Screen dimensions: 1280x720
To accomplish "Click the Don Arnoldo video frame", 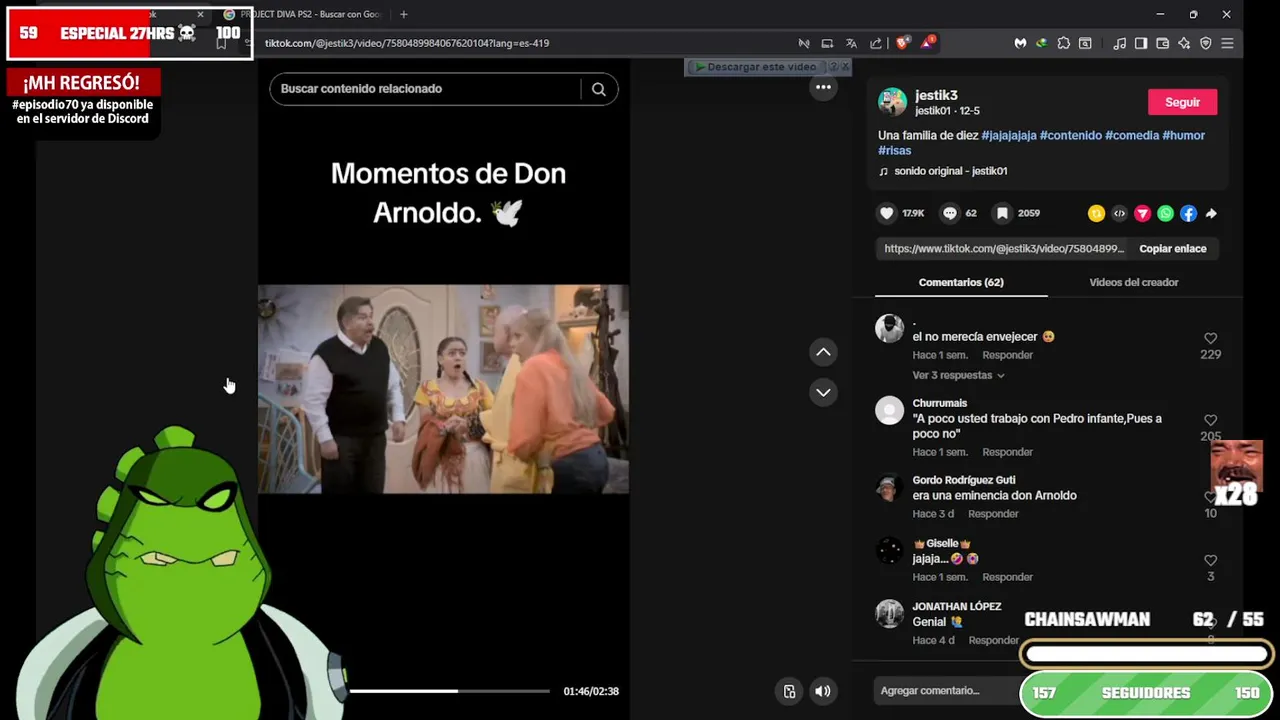I will point(443,389).
